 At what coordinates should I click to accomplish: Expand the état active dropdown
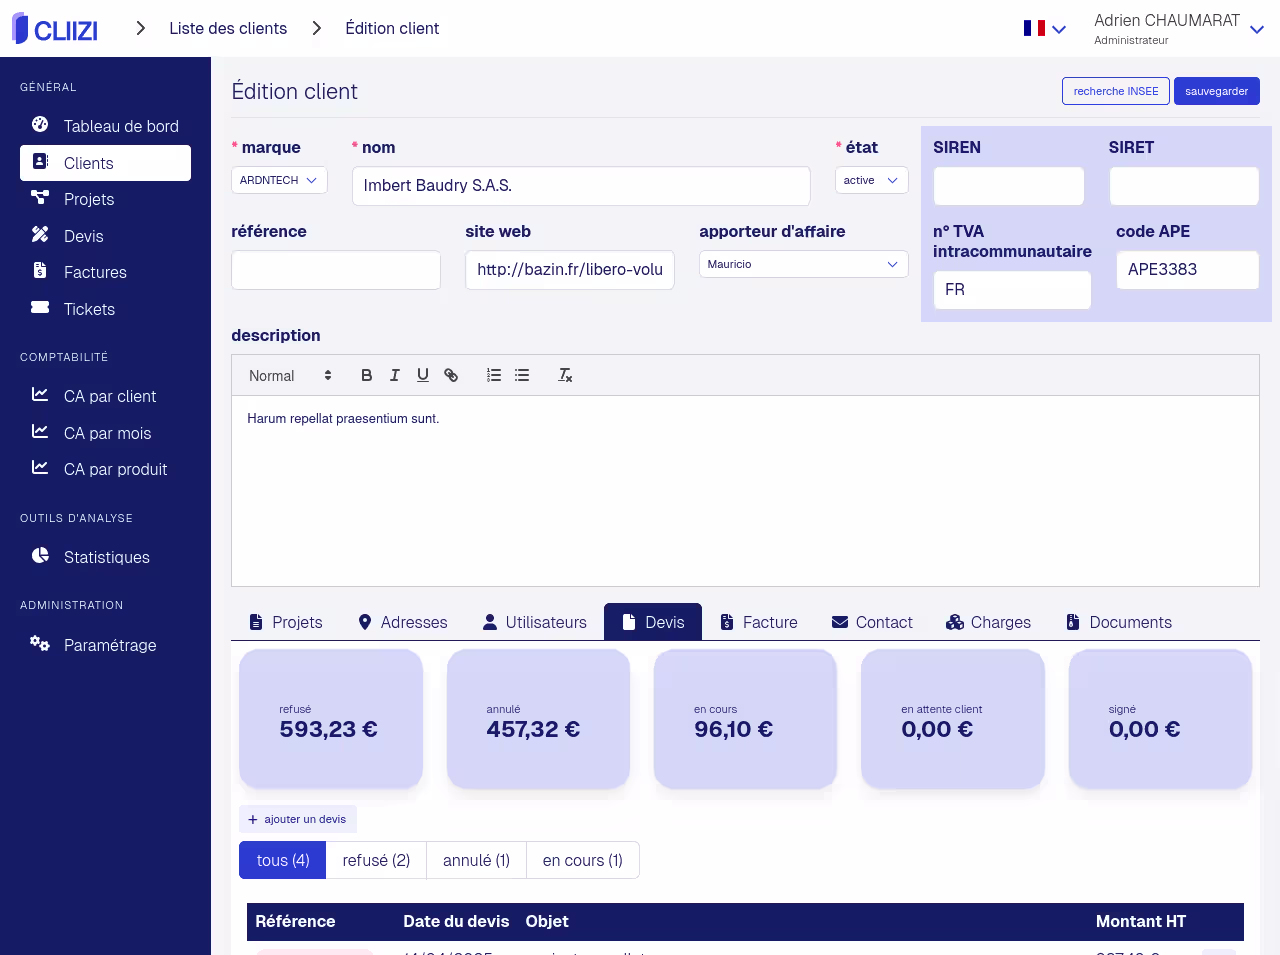(x=871, y=180)
